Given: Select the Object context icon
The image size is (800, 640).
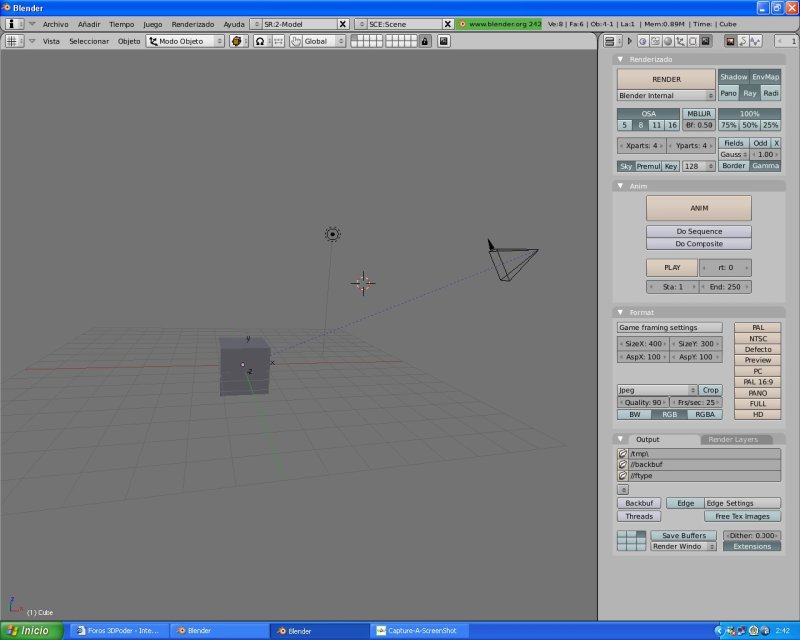Looking at the screenshot, I should 680,41.
